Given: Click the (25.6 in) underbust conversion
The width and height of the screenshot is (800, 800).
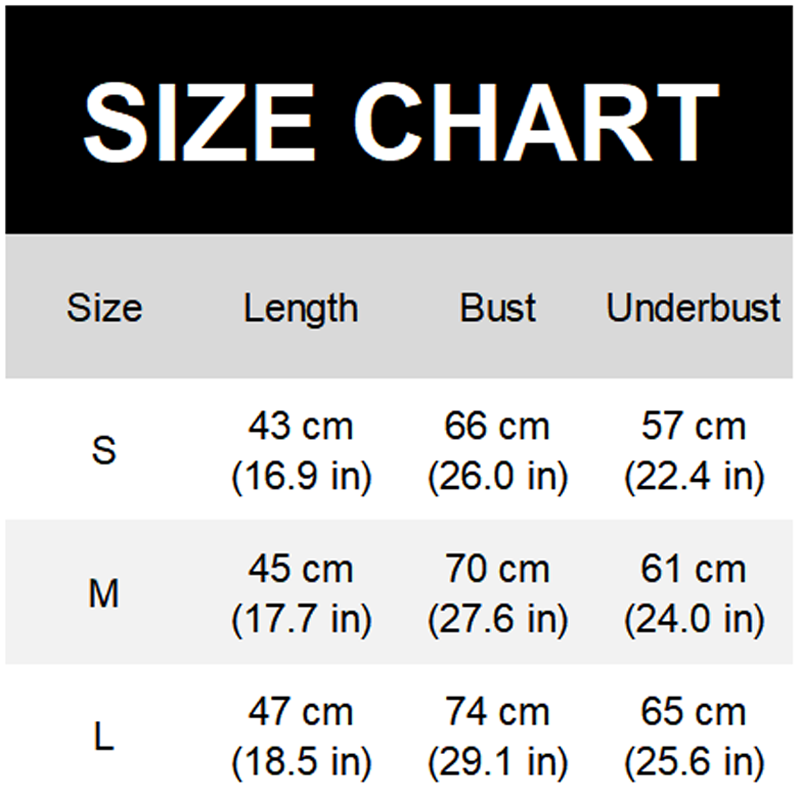Looking at the screenshot, I should pos(694,762).
